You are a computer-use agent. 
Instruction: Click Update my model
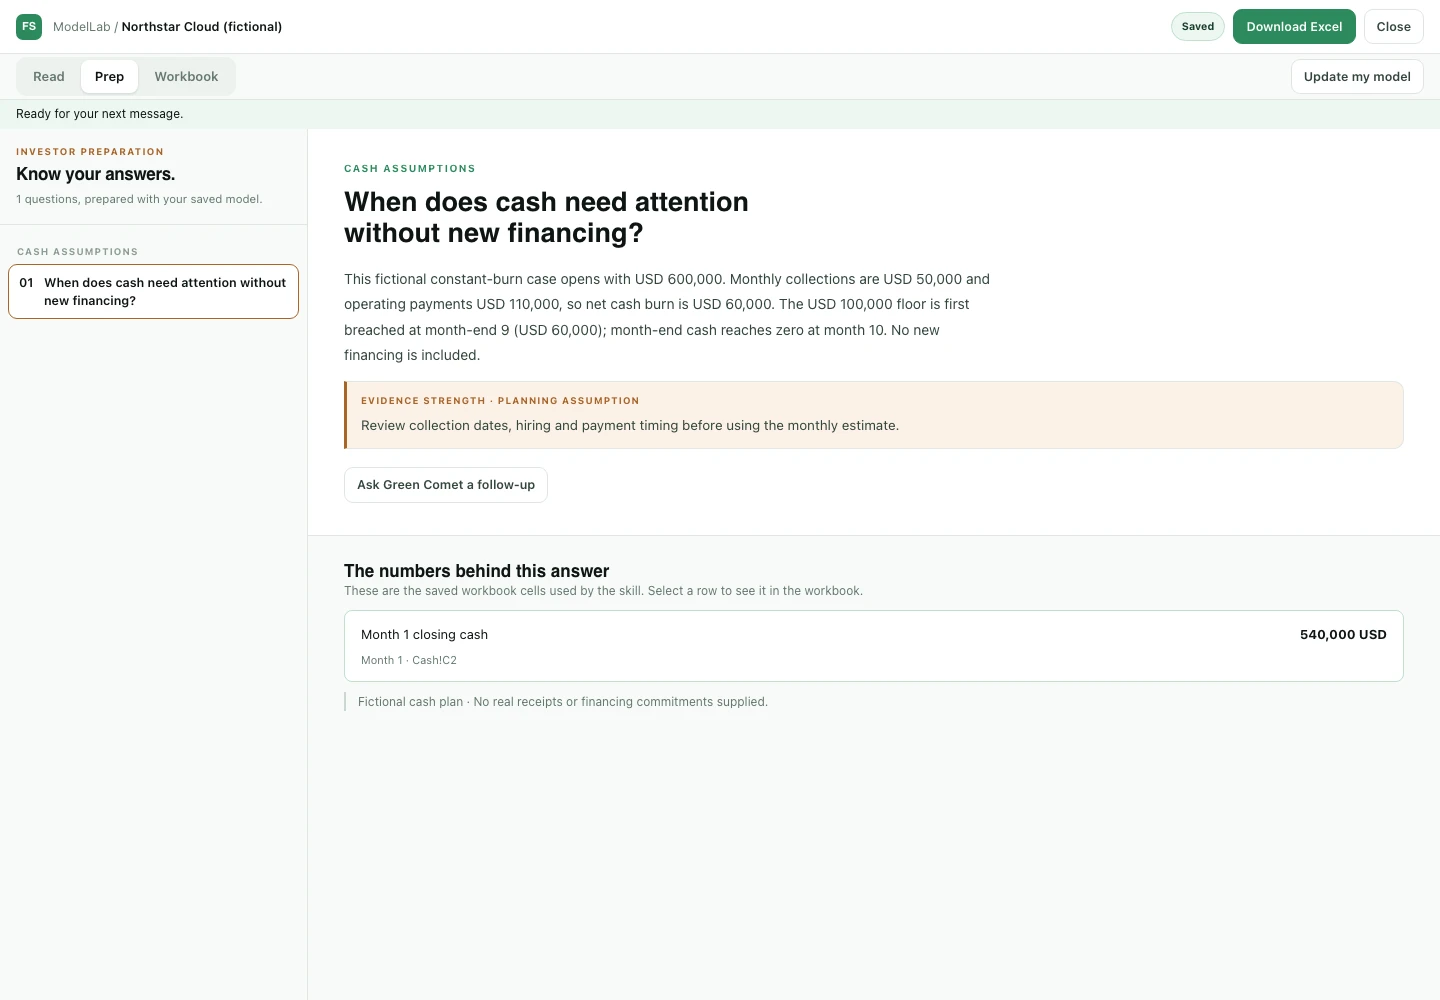coord(1357,77)
